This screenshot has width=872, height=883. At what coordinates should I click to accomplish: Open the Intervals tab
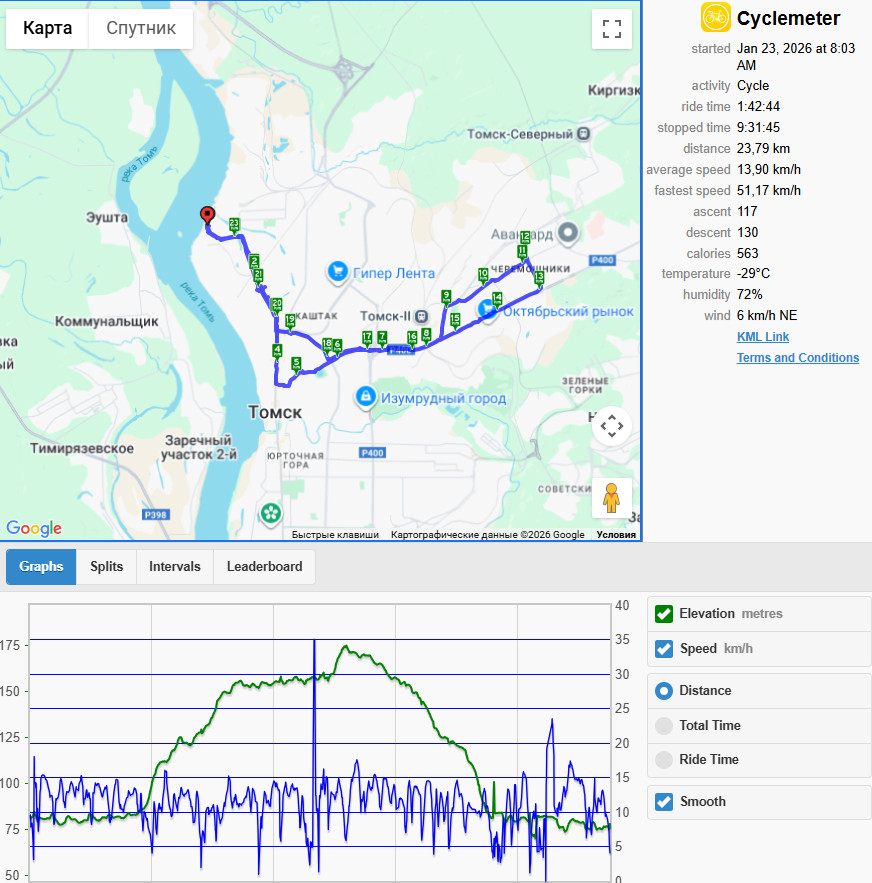(x=175, y=567)
